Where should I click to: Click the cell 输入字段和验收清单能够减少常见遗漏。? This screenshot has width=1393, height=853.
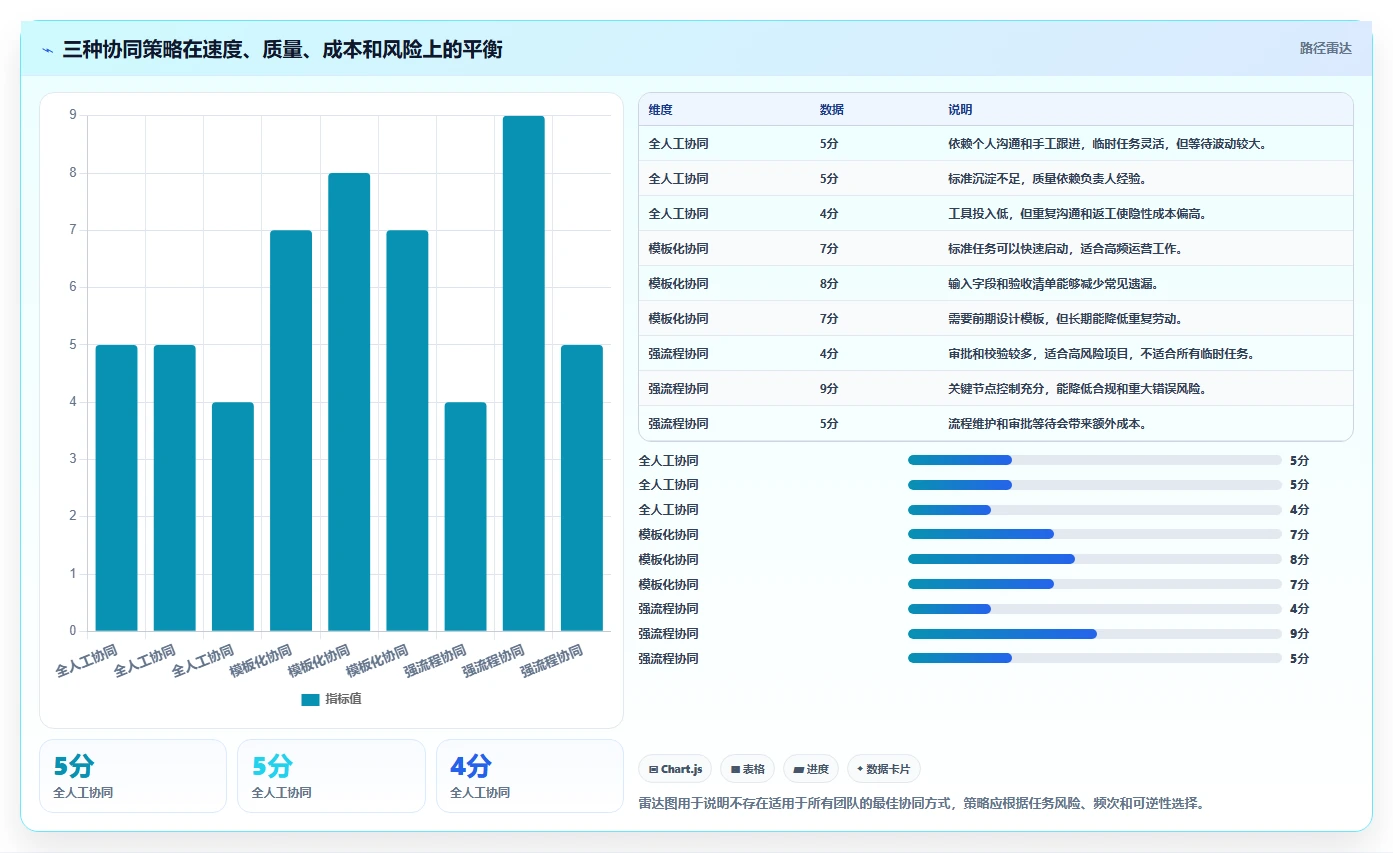point(1053,284)
